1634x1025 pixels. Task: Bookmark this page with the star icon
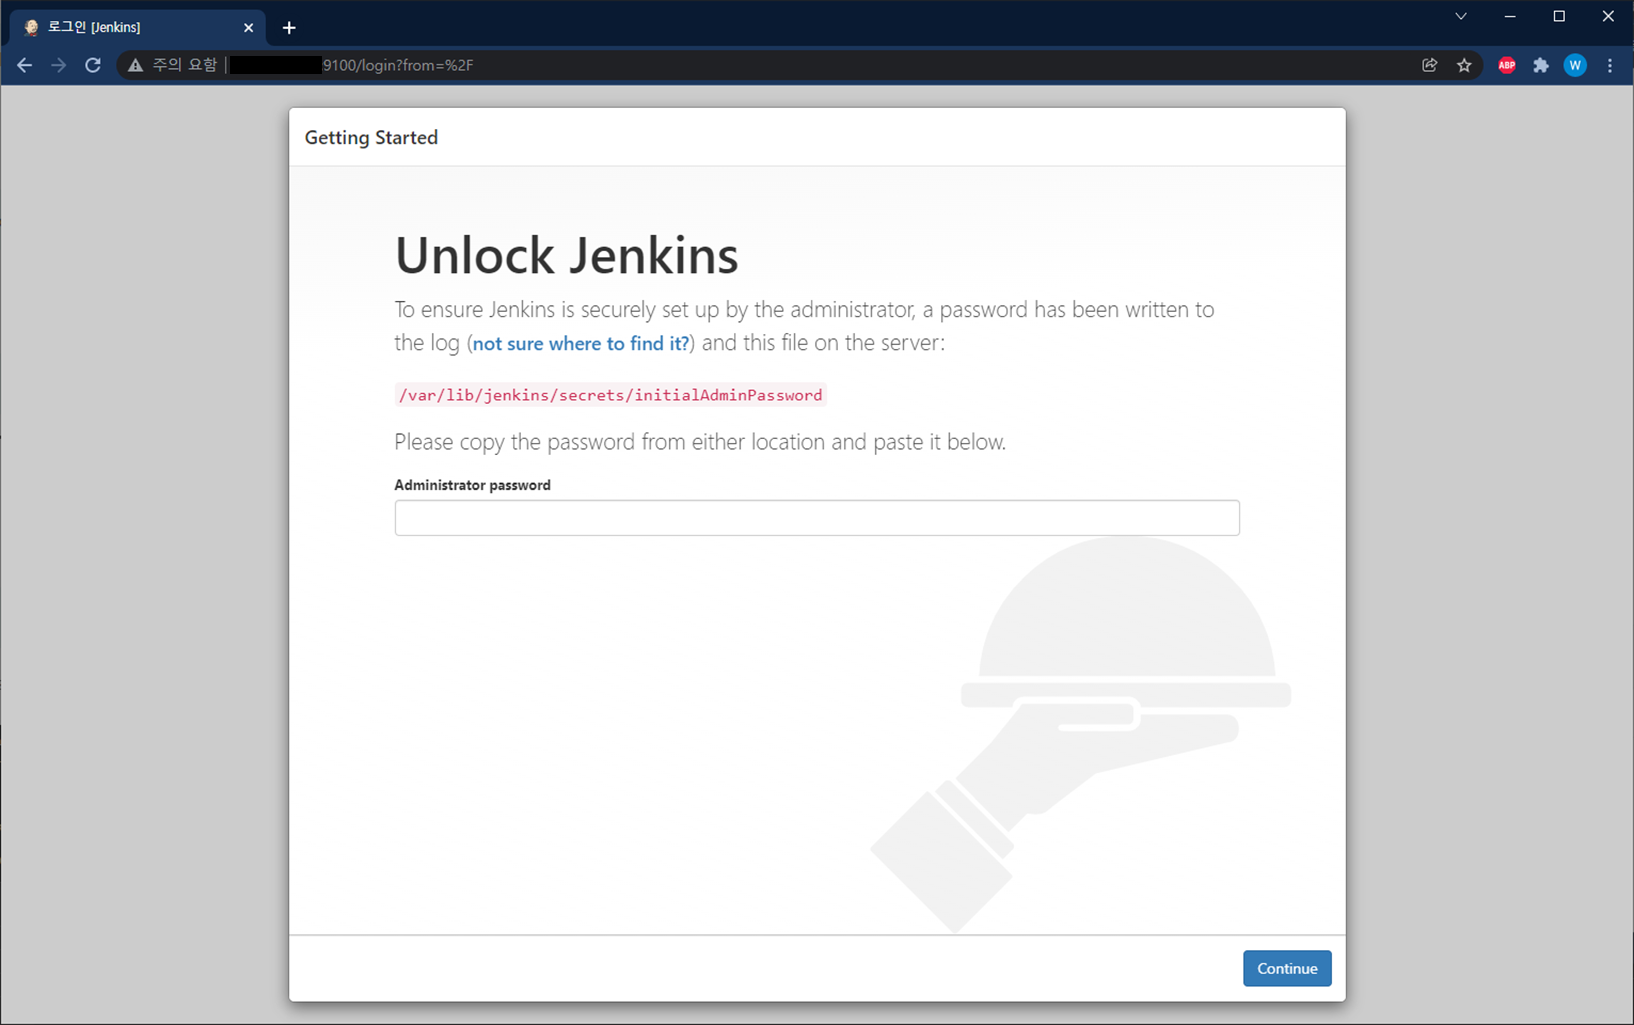tap(1464, 65)
